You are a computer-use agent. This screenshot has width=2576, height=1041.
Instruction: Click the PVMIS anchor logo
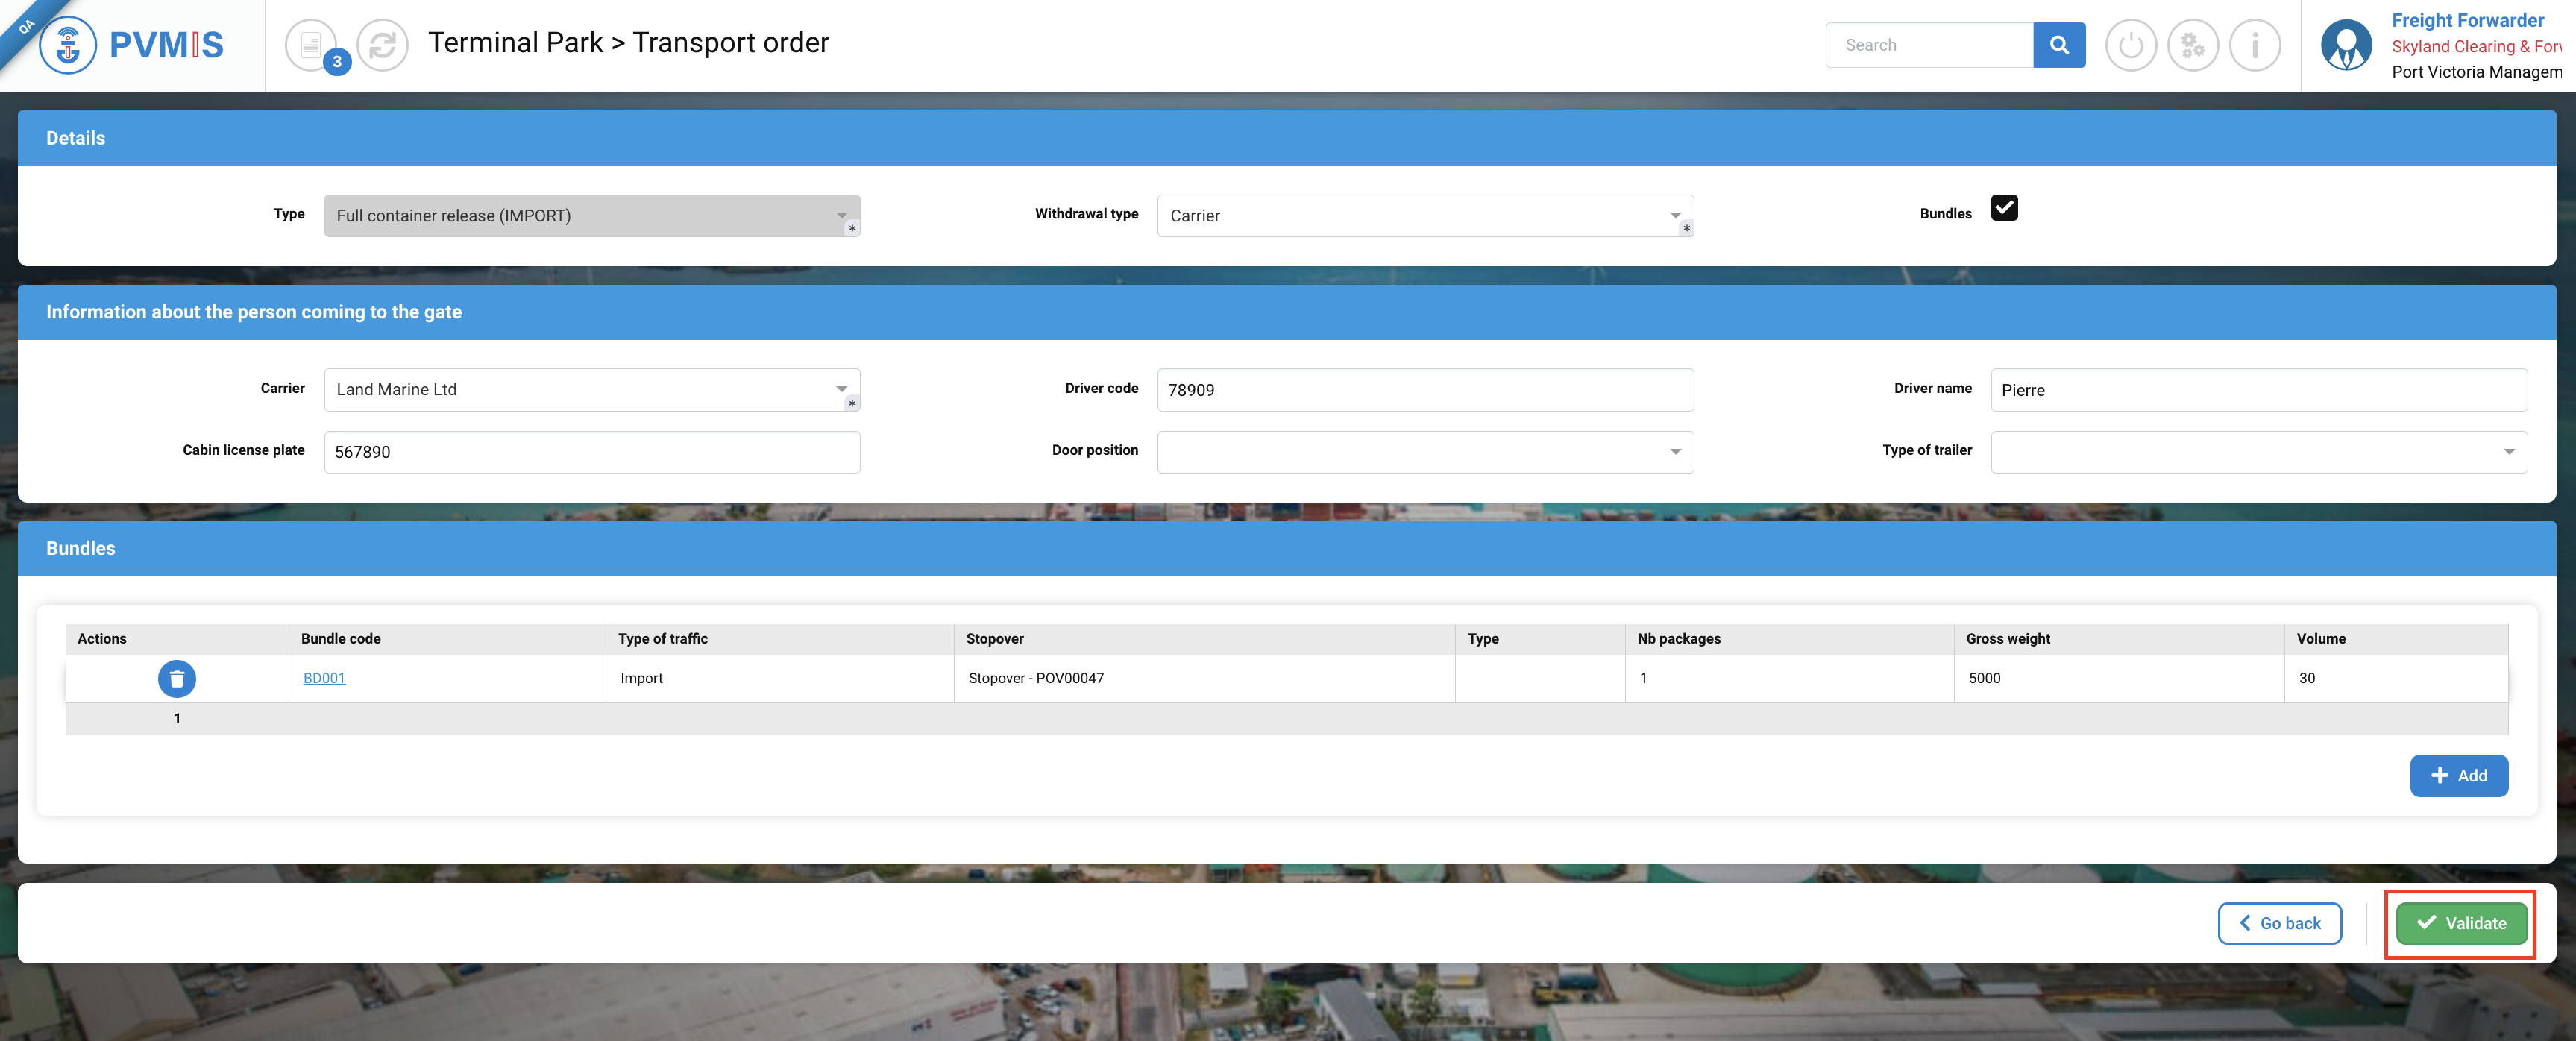(68, 44)
